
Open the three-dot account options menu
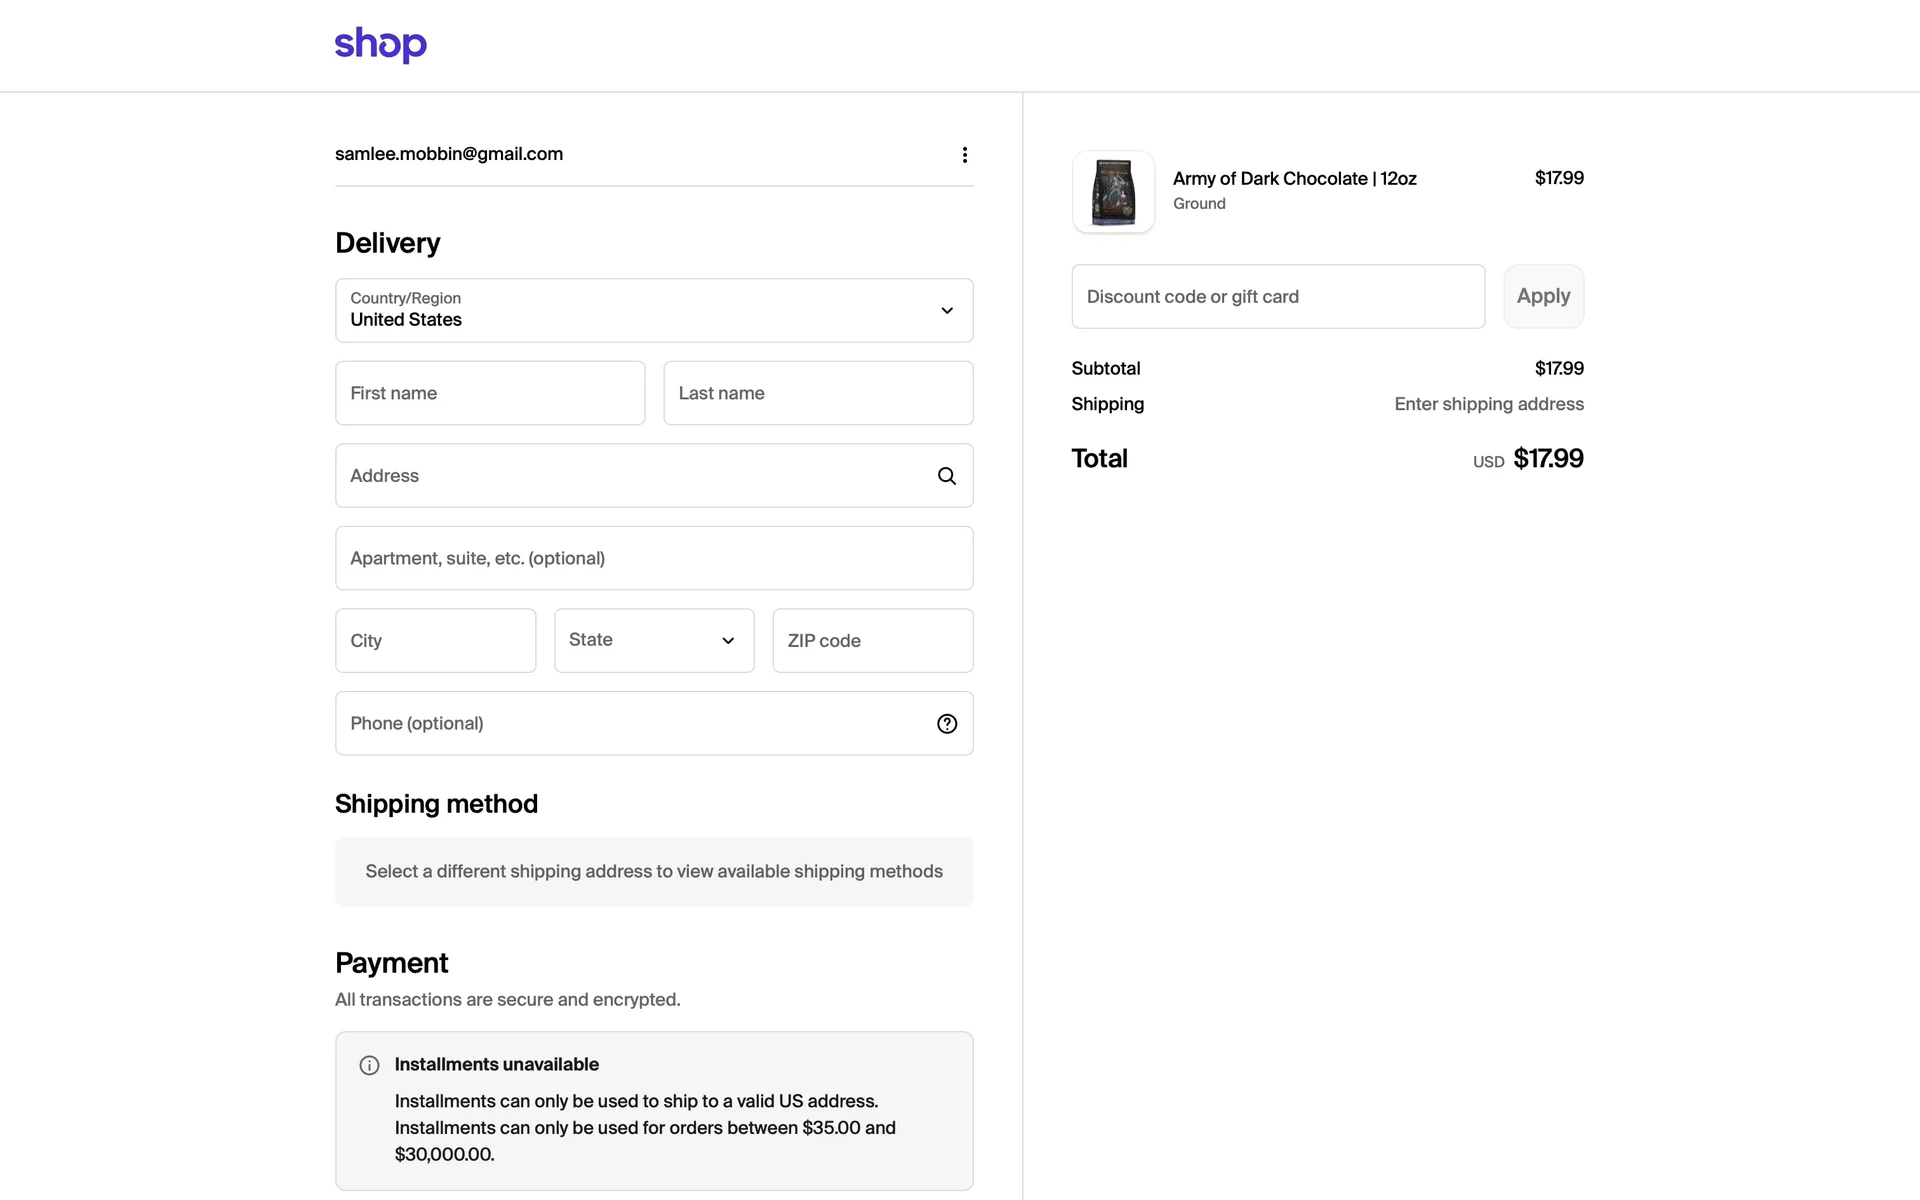tap(964, 155)
